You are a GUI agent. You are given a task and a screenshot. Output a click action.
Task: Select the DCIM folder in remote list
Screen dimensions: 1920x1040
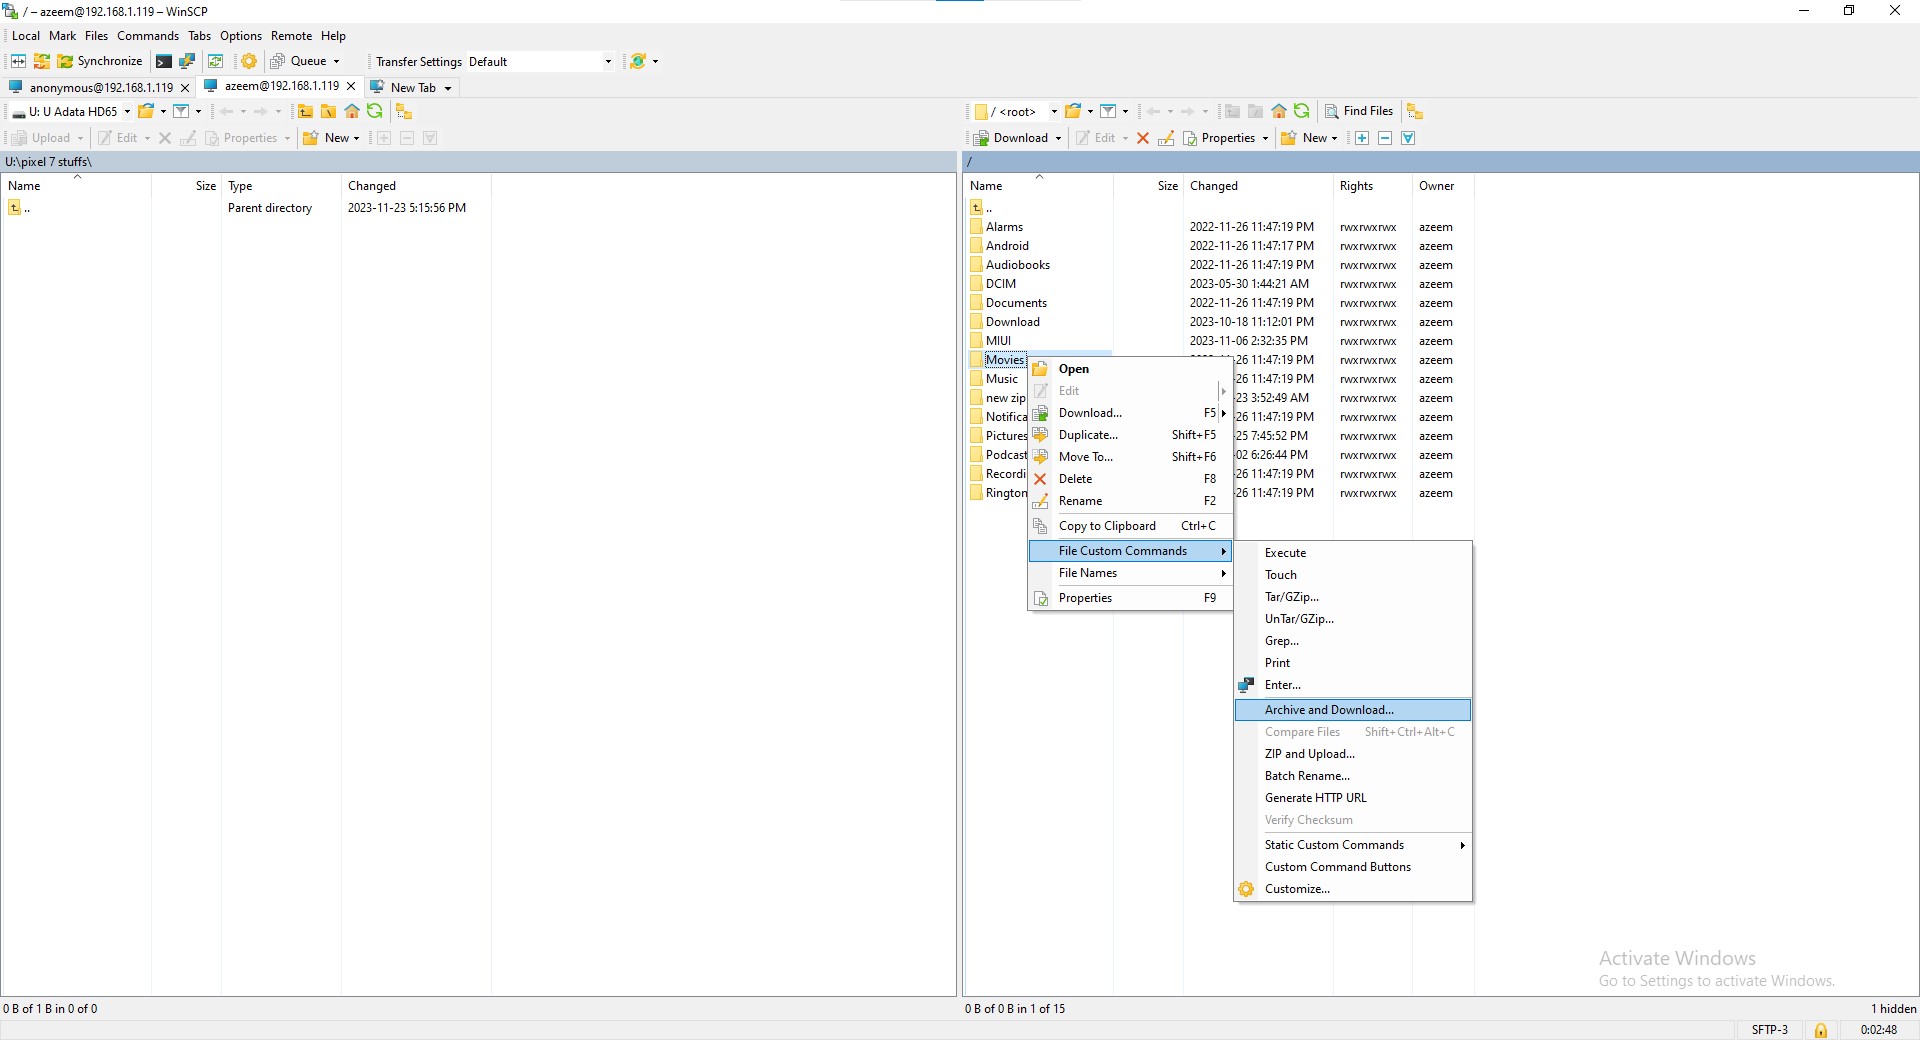[x=1000, y=284]
